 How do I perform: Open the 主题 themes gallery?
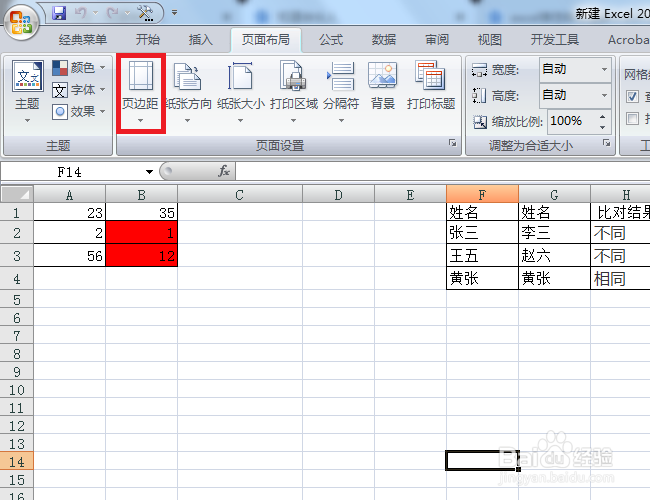[x=27, y=91]
